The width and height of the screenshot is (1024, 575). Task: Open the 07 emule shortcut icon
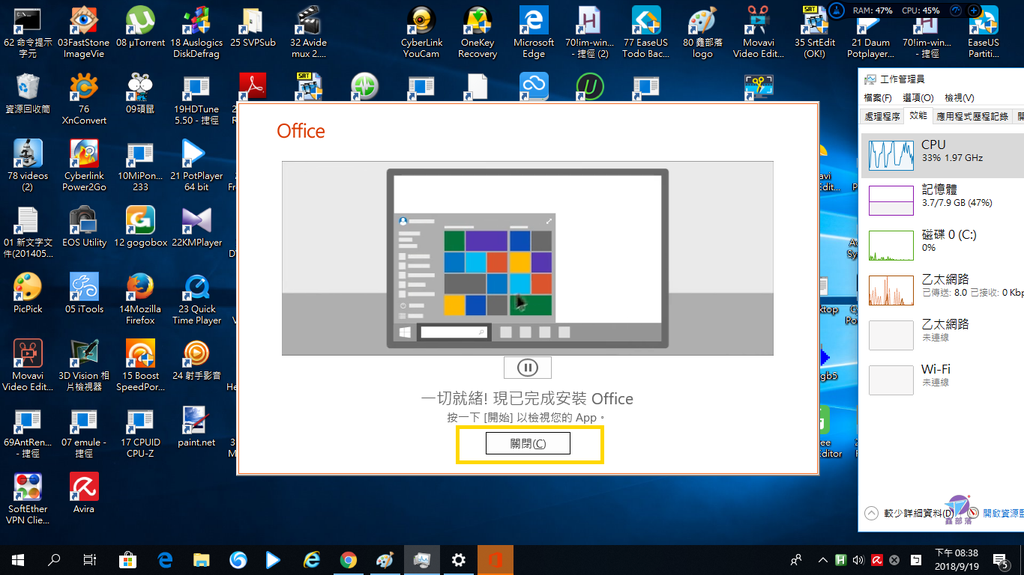tap(84, 431)
